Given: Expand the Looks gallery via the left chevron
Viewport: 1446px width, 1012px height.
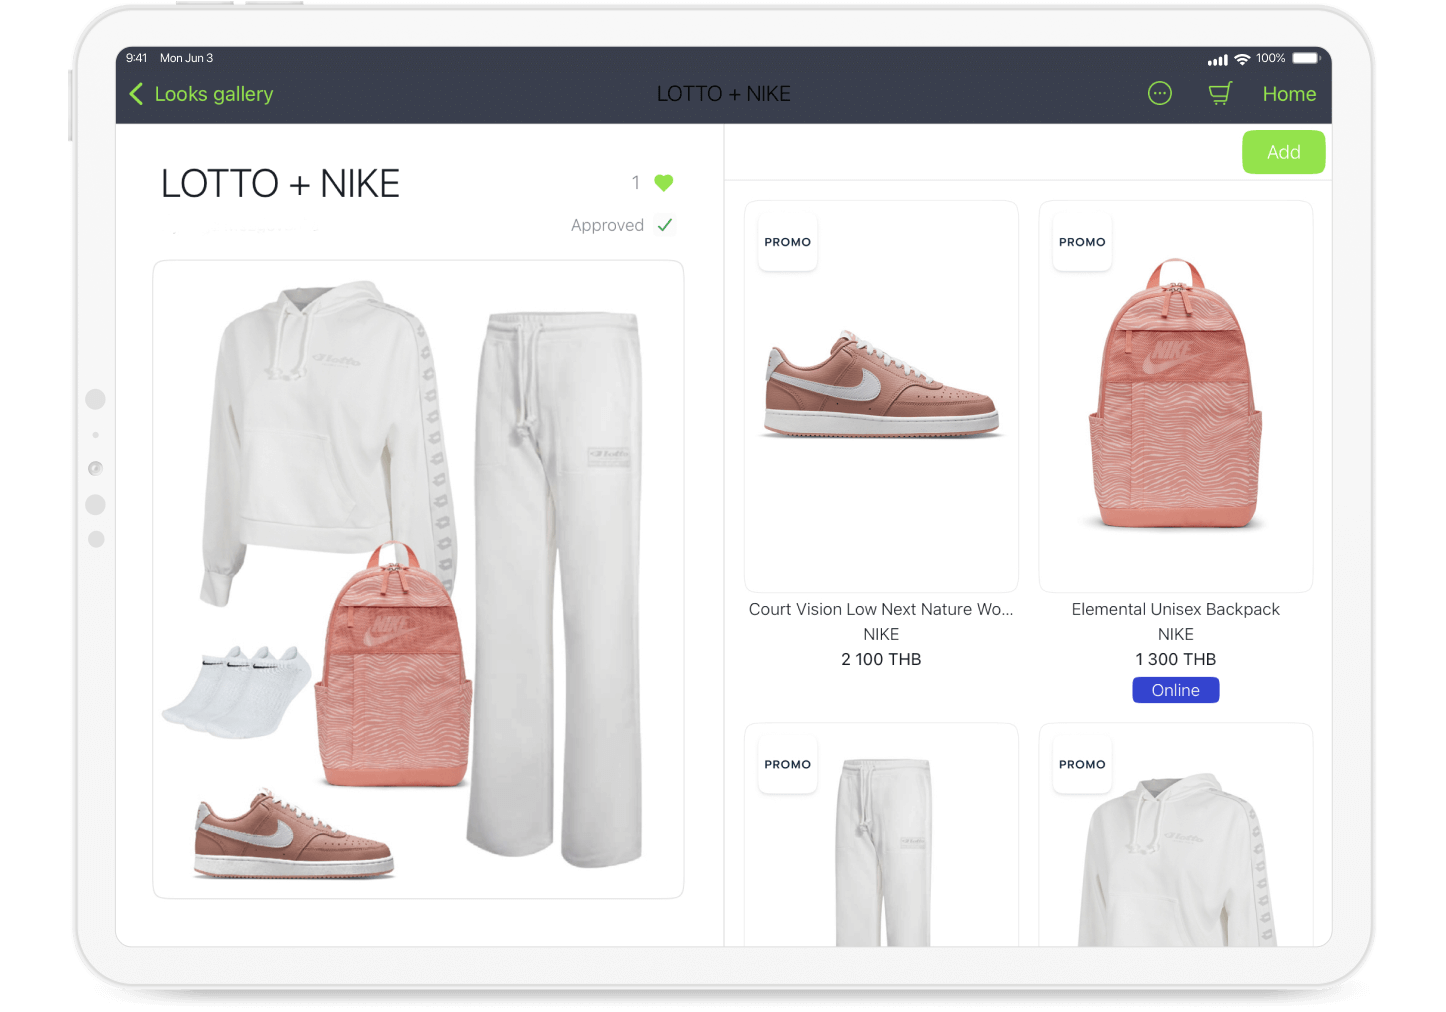Looking at the screenshot, I should [136, 93].
